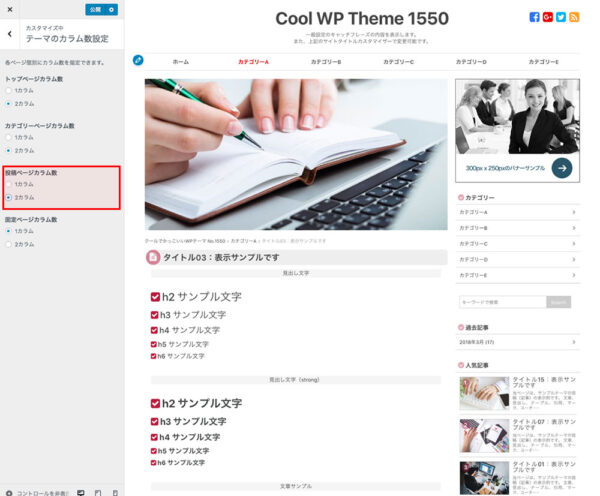Open the RSS feed icon
The width and height of the screenshot is (600, 496).
[574, 17]
